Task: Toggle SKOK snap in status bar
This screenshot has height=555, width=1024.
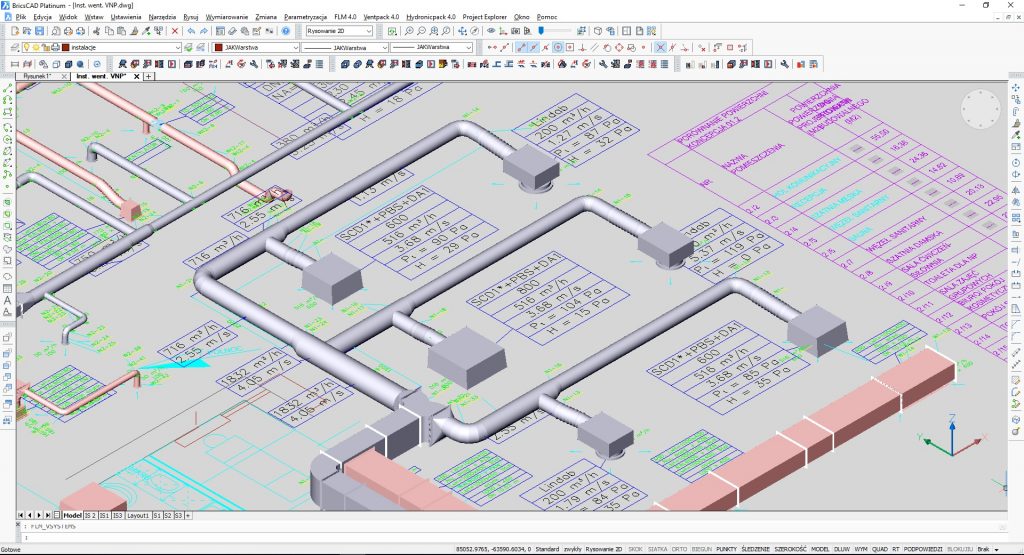Action: (635, 549)
